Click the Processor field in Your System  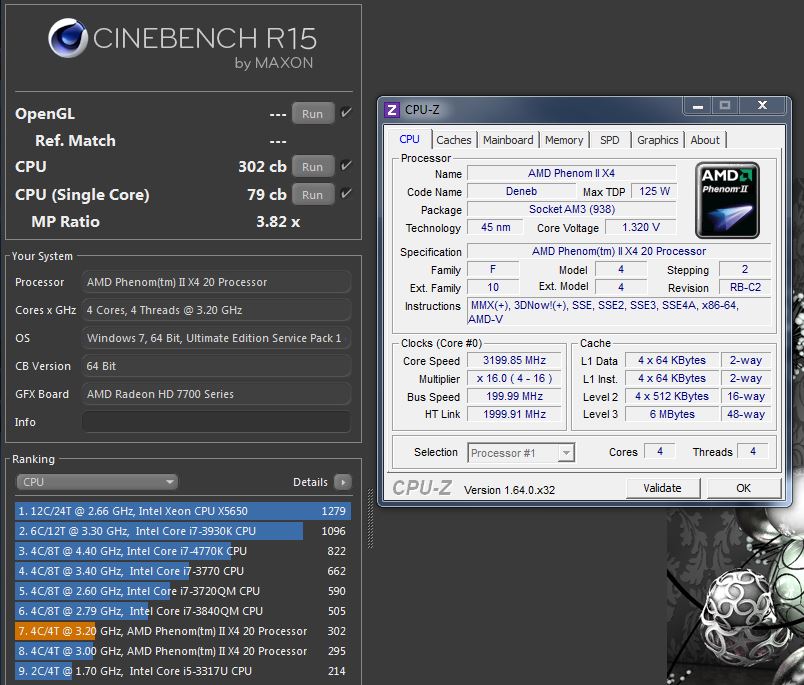click(216, 282)
